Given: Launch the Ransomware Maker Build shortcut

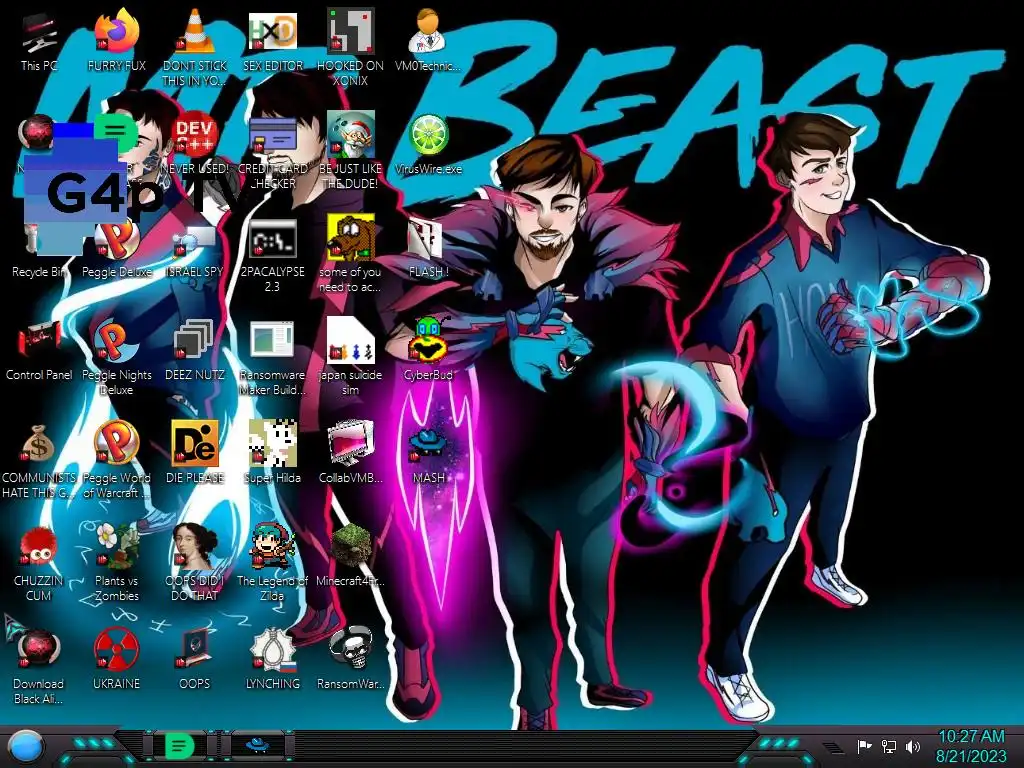Looking at the screenshot, I should pos(273,357).
